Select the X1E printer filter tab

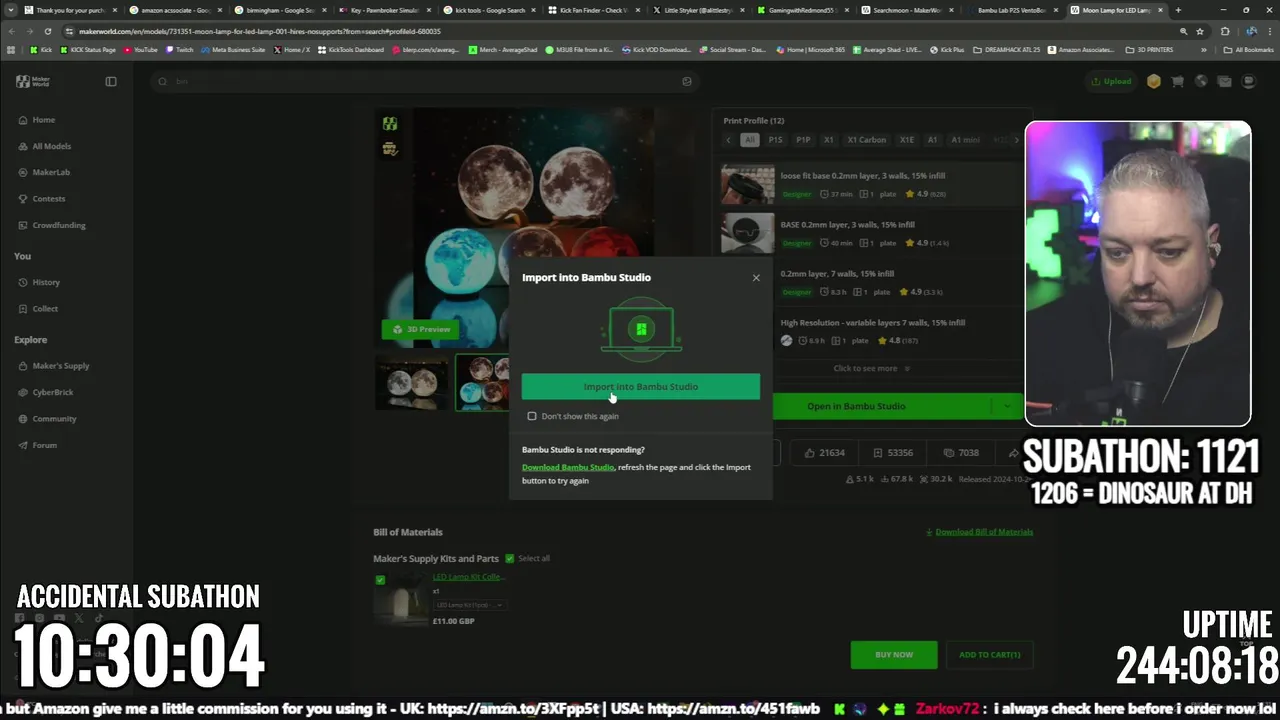906,140
